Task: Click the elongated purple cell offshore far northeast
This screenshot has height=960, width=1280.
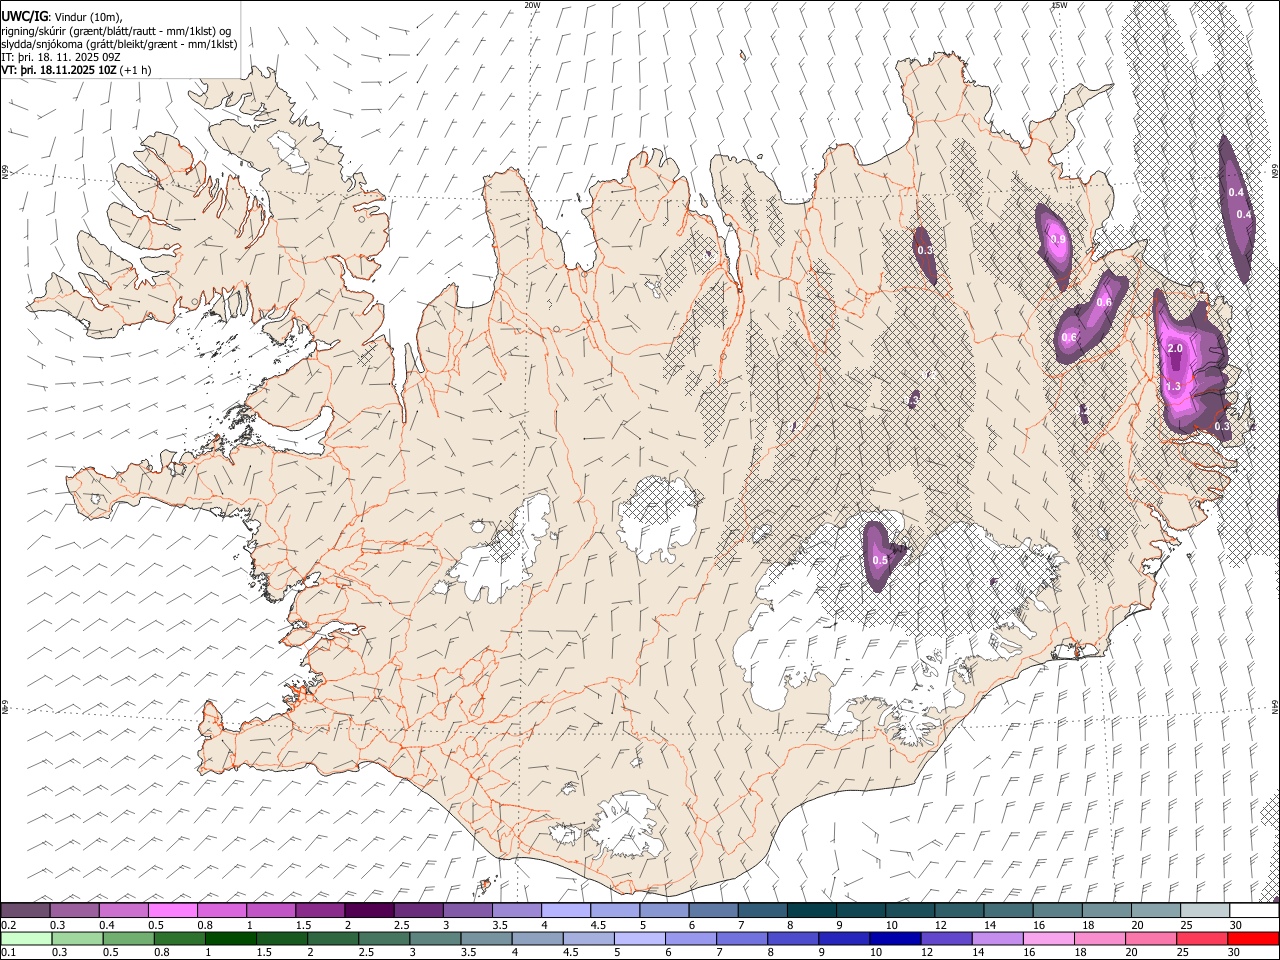Action: (1237, 208)
